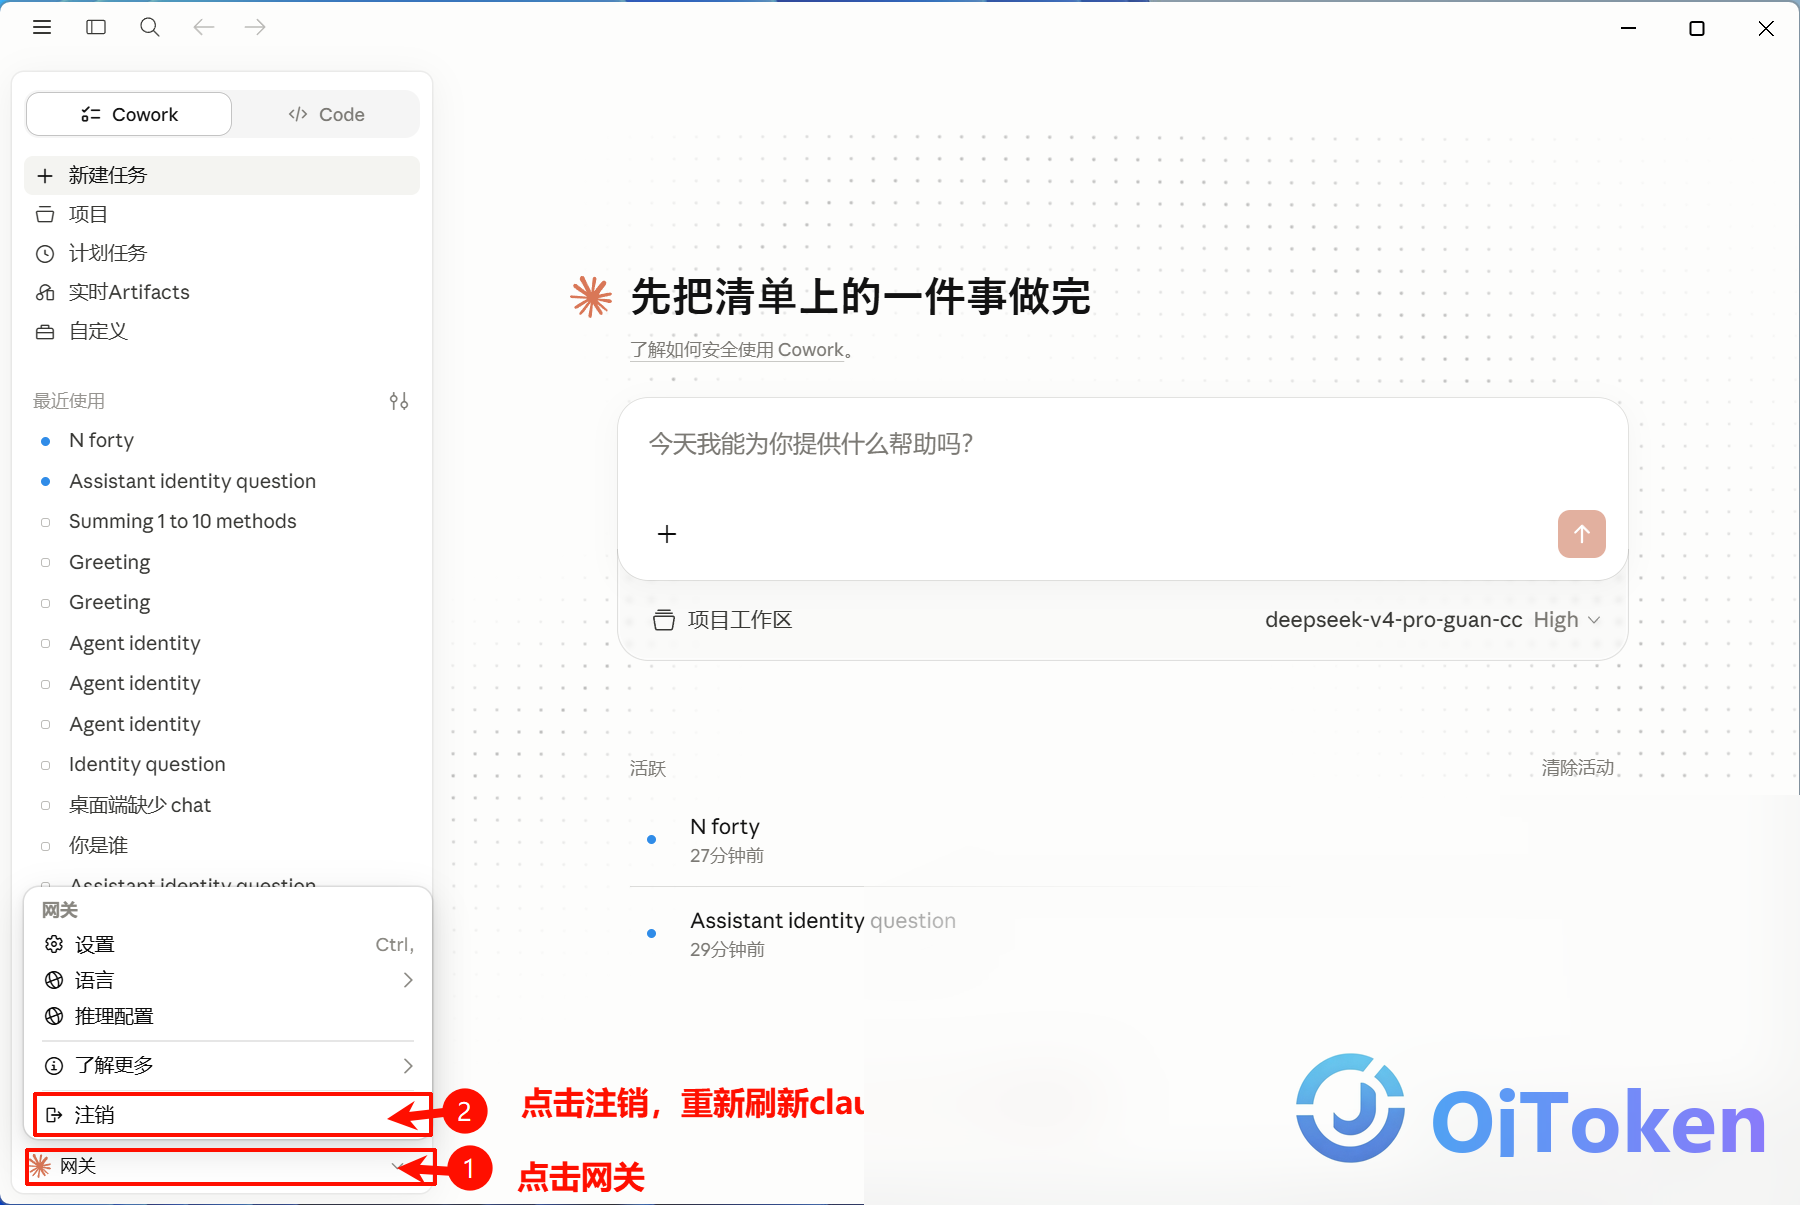Open the recent list filter icon

click(x=399, y=401)
